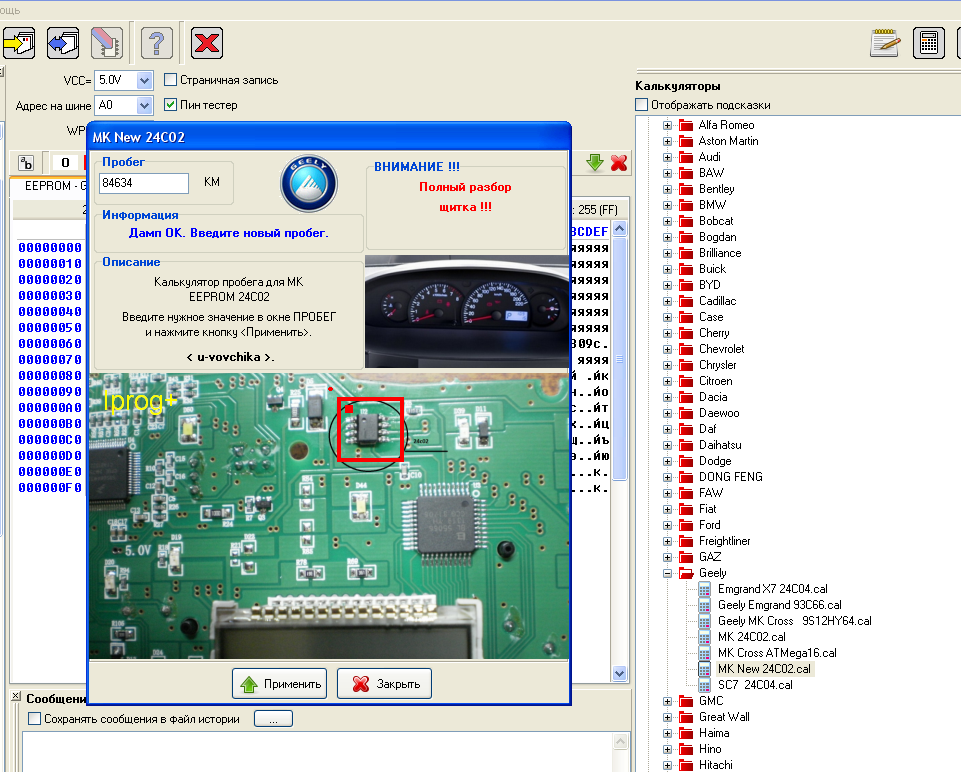Open the calculator toolbar icon
Viewport: 961px width, 772px height.
929,43
